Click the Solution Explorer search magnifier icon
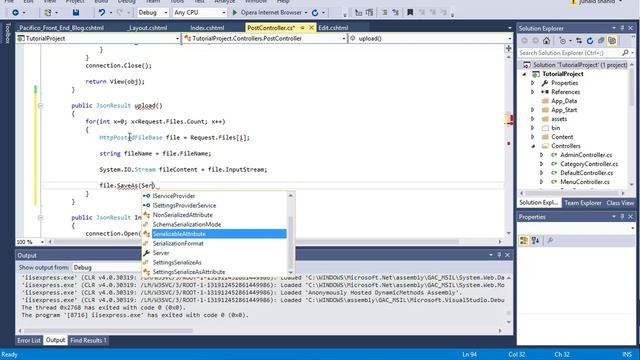640x360 pixels. pos(626,53)
